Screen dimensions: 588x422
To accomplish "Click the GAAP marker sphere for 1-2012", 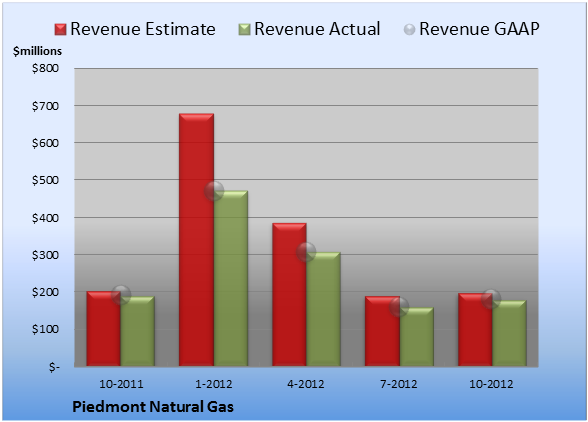I will (214, 191).
